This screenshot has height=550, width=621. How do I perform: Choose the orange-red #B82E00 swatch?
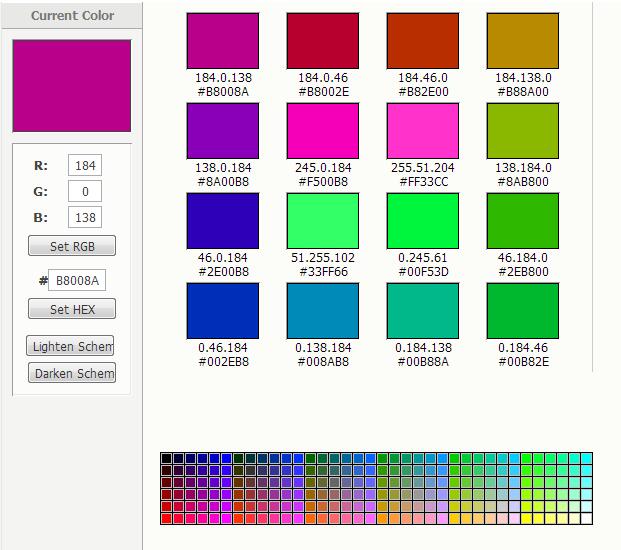pos(422,41)
